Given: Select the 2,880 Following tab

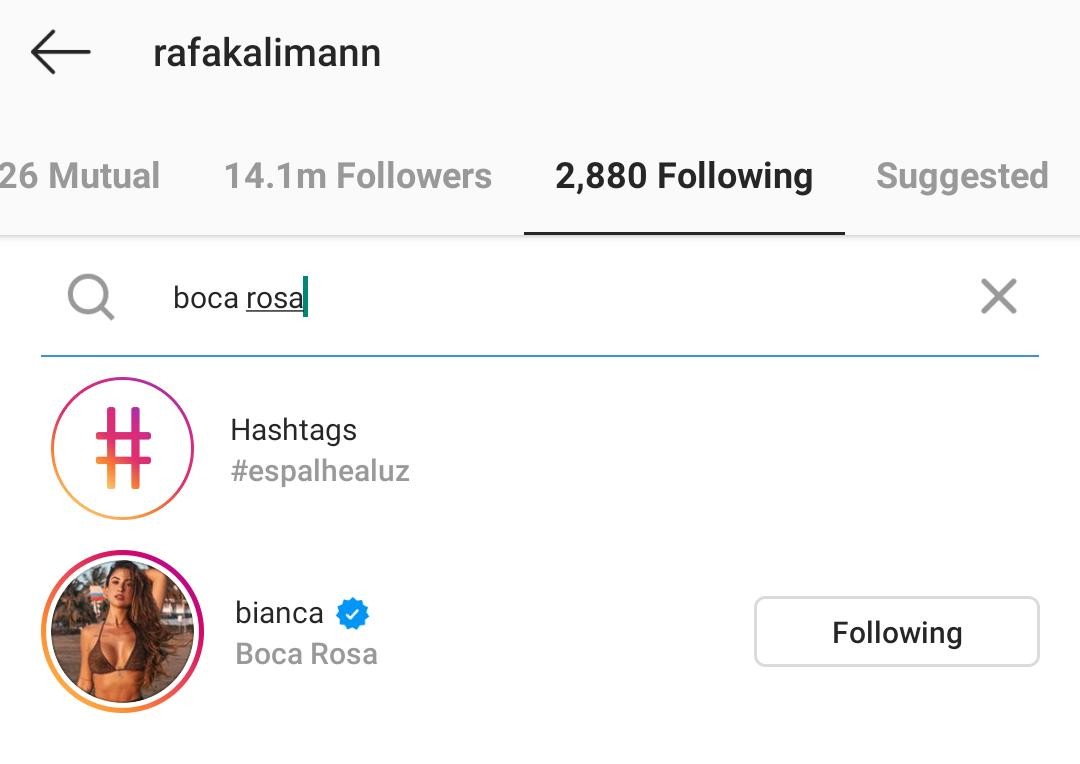Looking at the screenshot, I should (x=684, y=176).
